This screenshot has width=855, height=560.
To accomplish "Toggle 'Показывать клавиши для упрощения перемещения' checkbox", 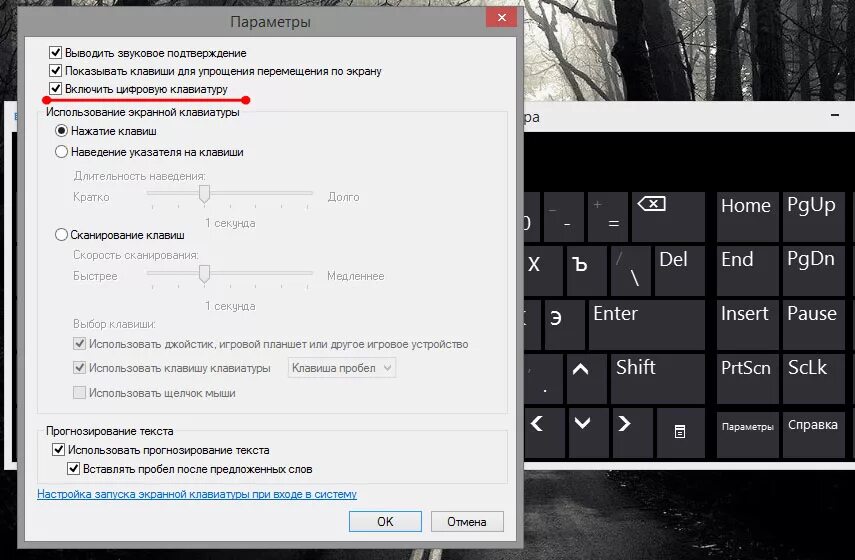I will click(x=55, y=70).
